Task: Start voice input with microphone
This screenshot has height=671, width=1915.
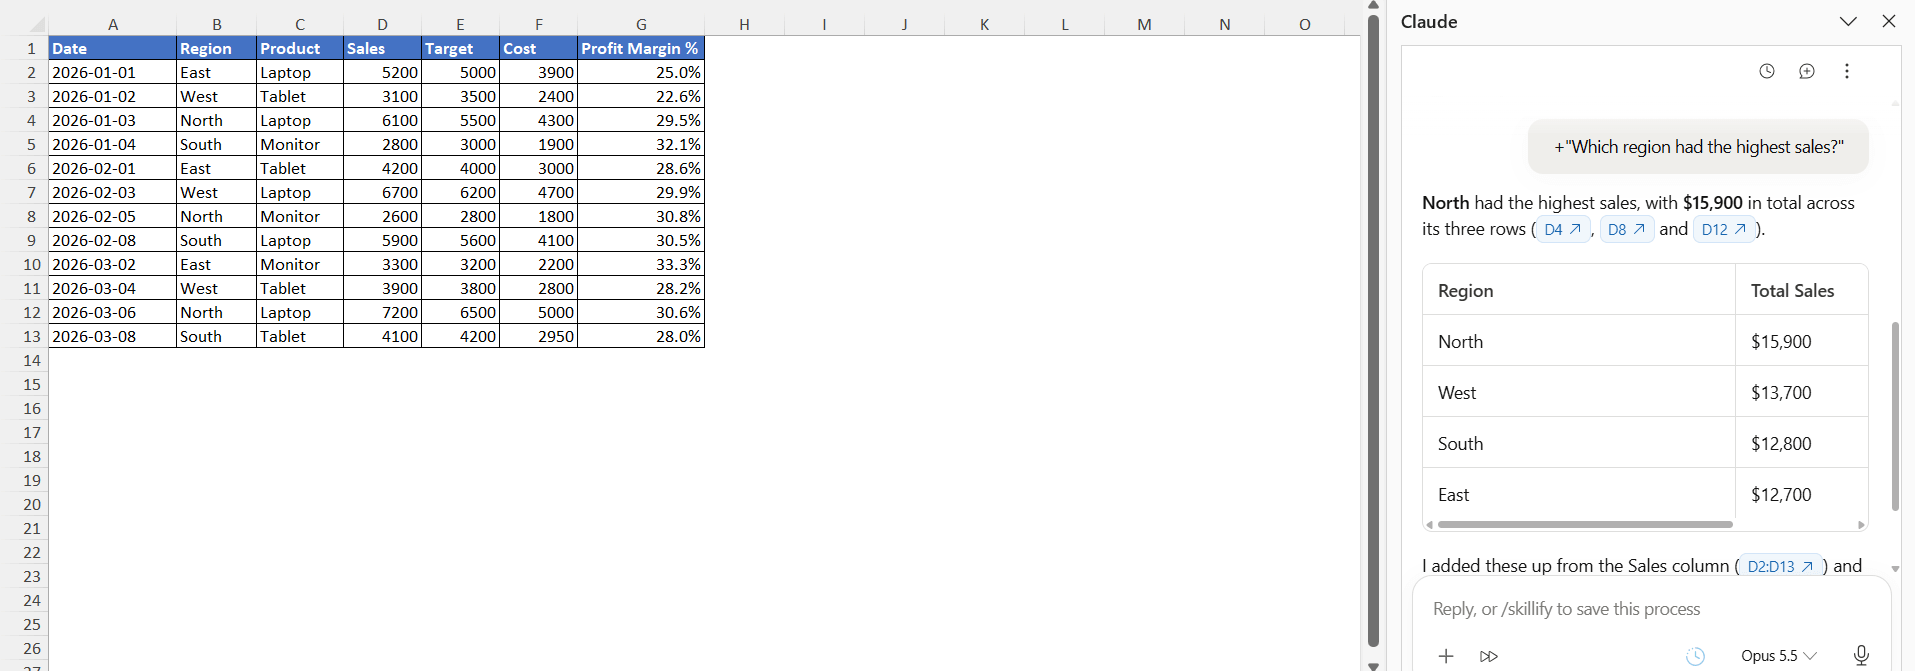Action: tap(1861, 655)
